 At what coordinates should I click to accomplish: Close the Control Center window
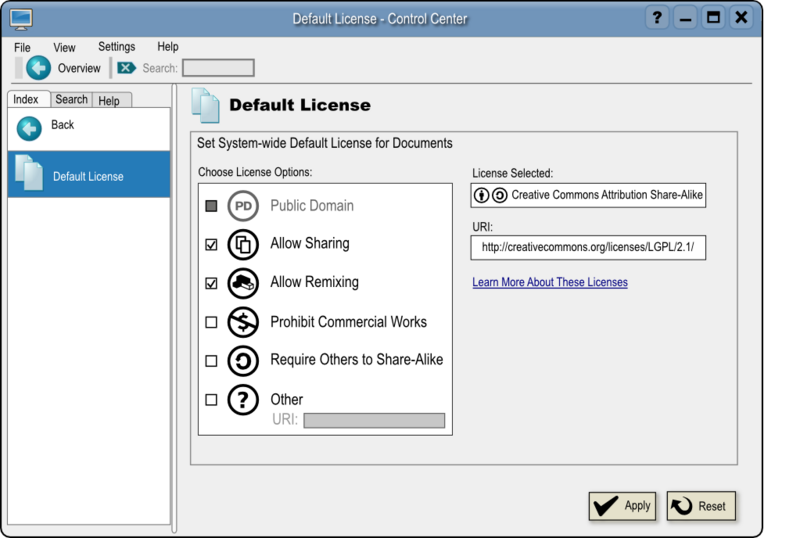741,18
